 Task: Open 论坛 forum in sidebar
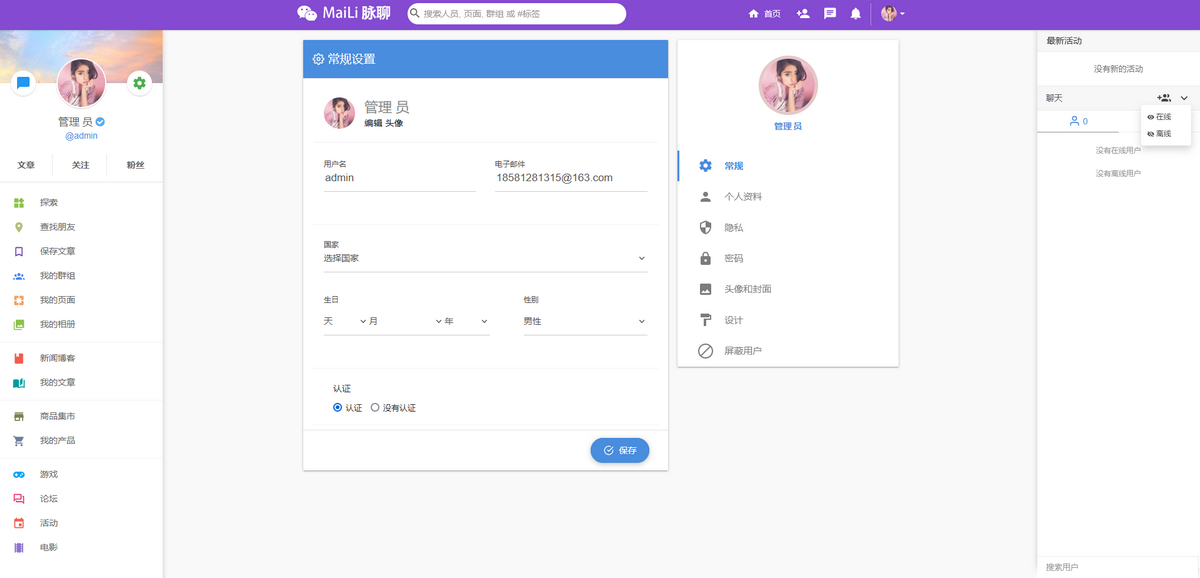(81, 499)
